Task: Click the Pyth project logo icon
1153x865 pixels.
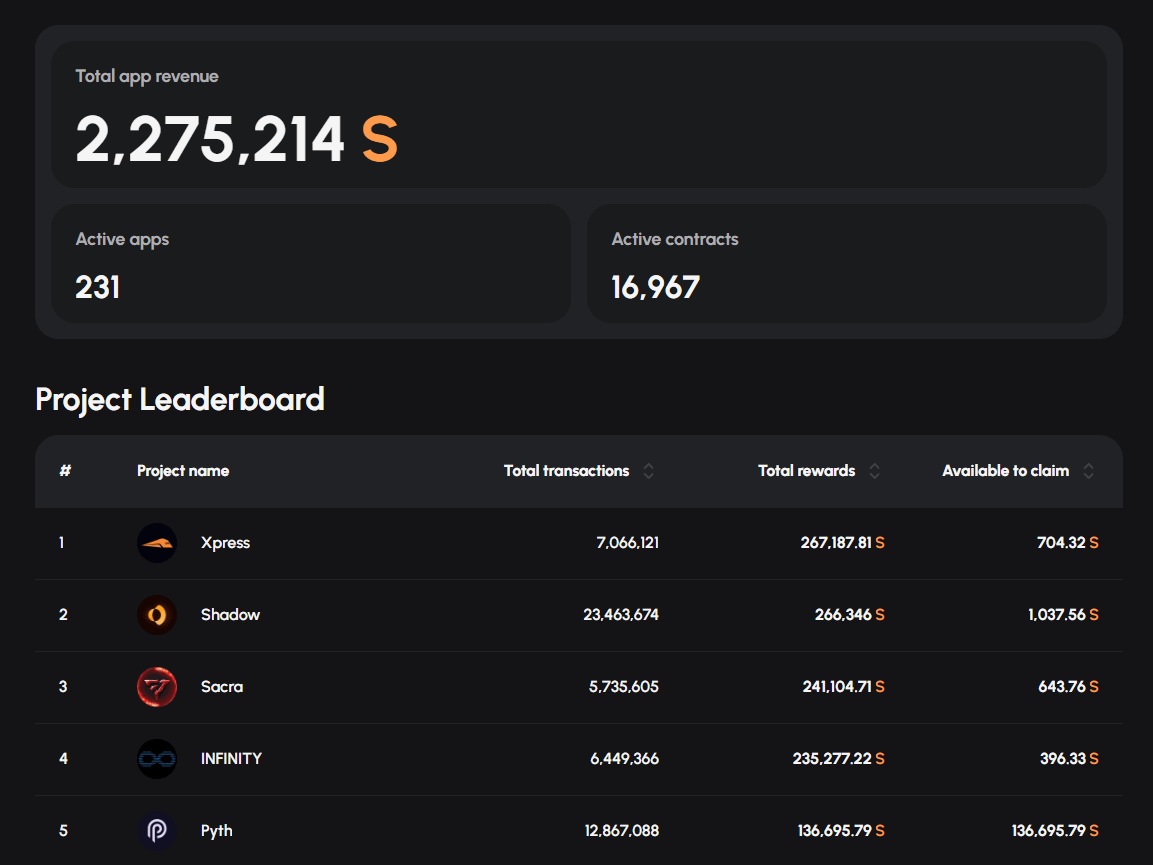Action: pos(157,831)
